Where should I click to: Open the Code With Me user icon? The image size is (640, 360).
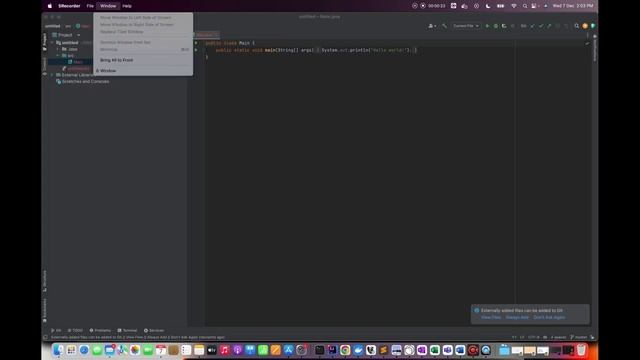[432, 26]
